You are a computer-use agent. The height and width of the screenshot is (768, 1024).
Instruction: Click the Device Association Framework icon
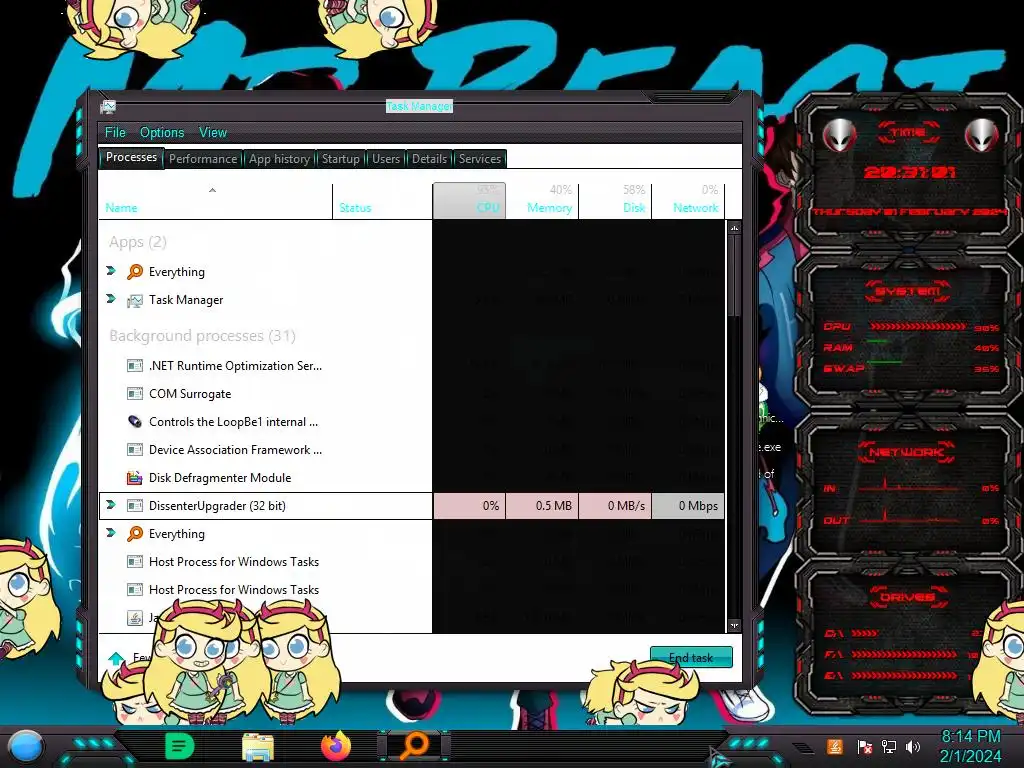point(135,450)
